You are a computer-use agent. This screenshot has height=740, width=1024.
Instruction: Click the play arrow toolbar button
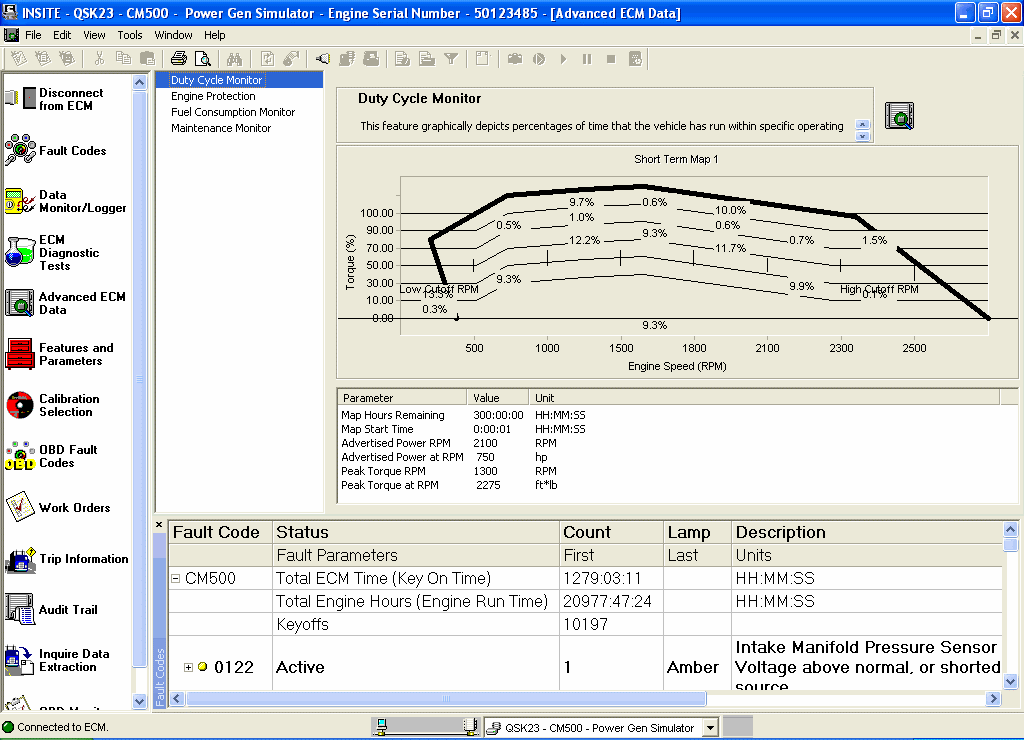coord(563,59)
